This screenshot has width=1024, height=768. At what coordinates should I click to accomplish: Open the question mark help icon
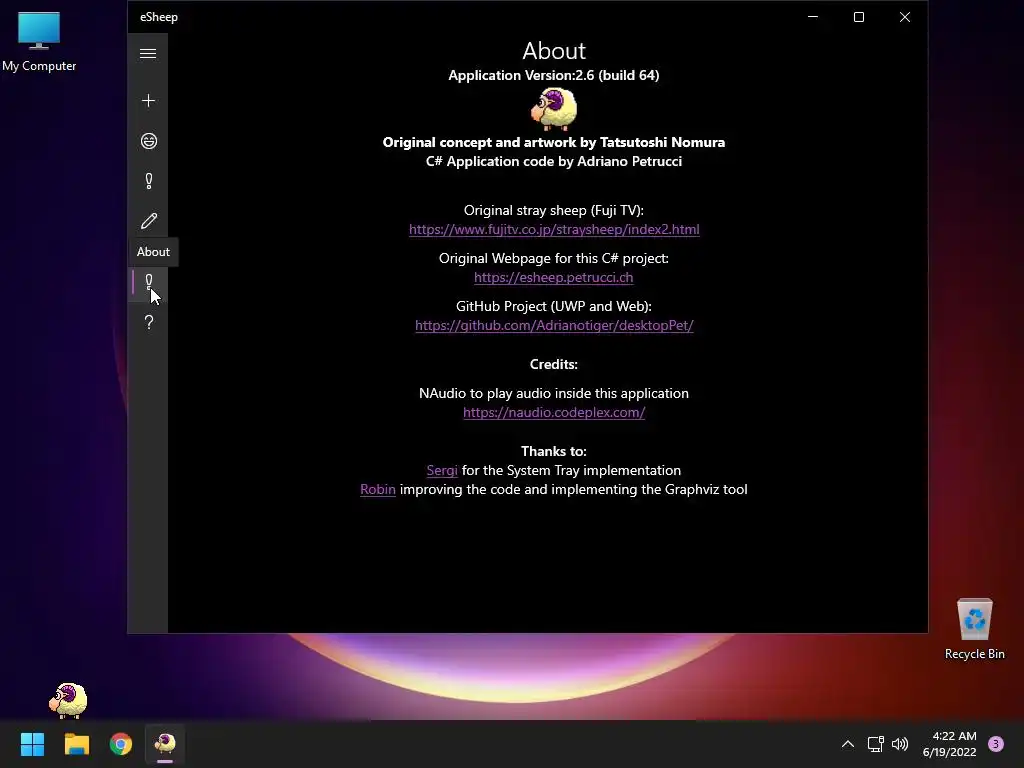click(x=149, y=322)
